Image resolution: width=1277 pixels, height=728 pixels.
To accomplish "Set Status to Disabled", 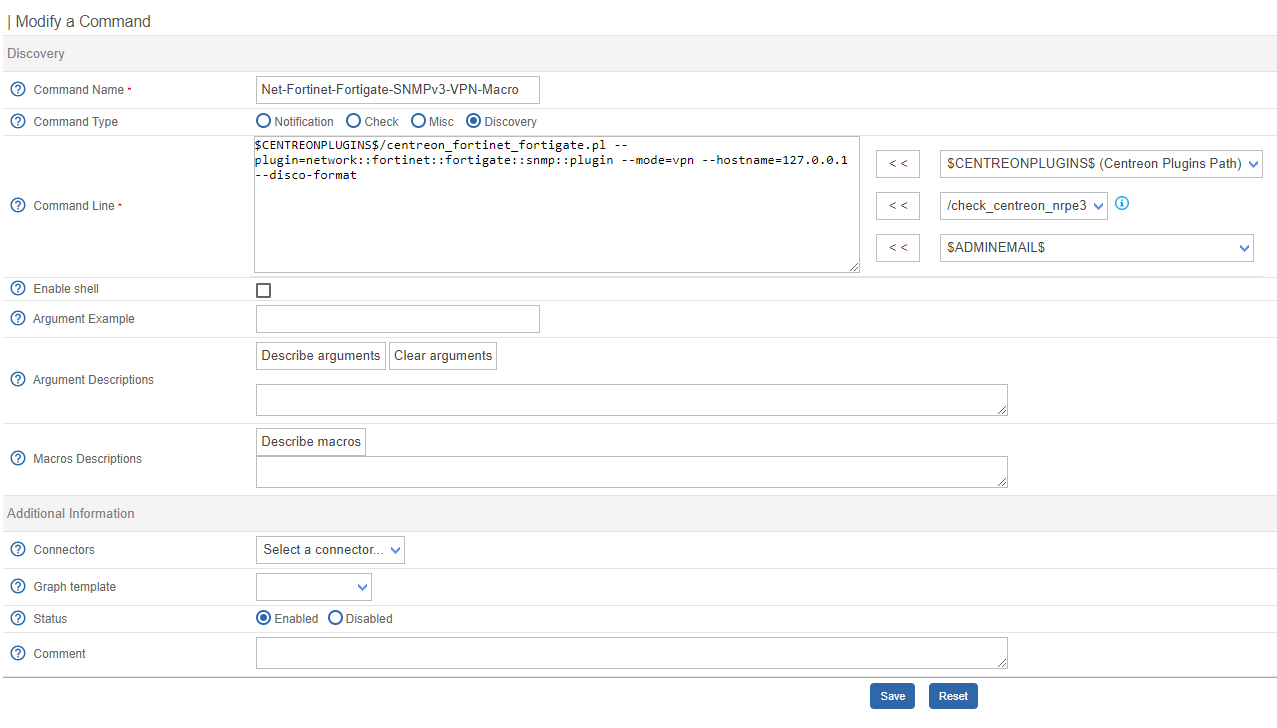I will tap(335, 618).
